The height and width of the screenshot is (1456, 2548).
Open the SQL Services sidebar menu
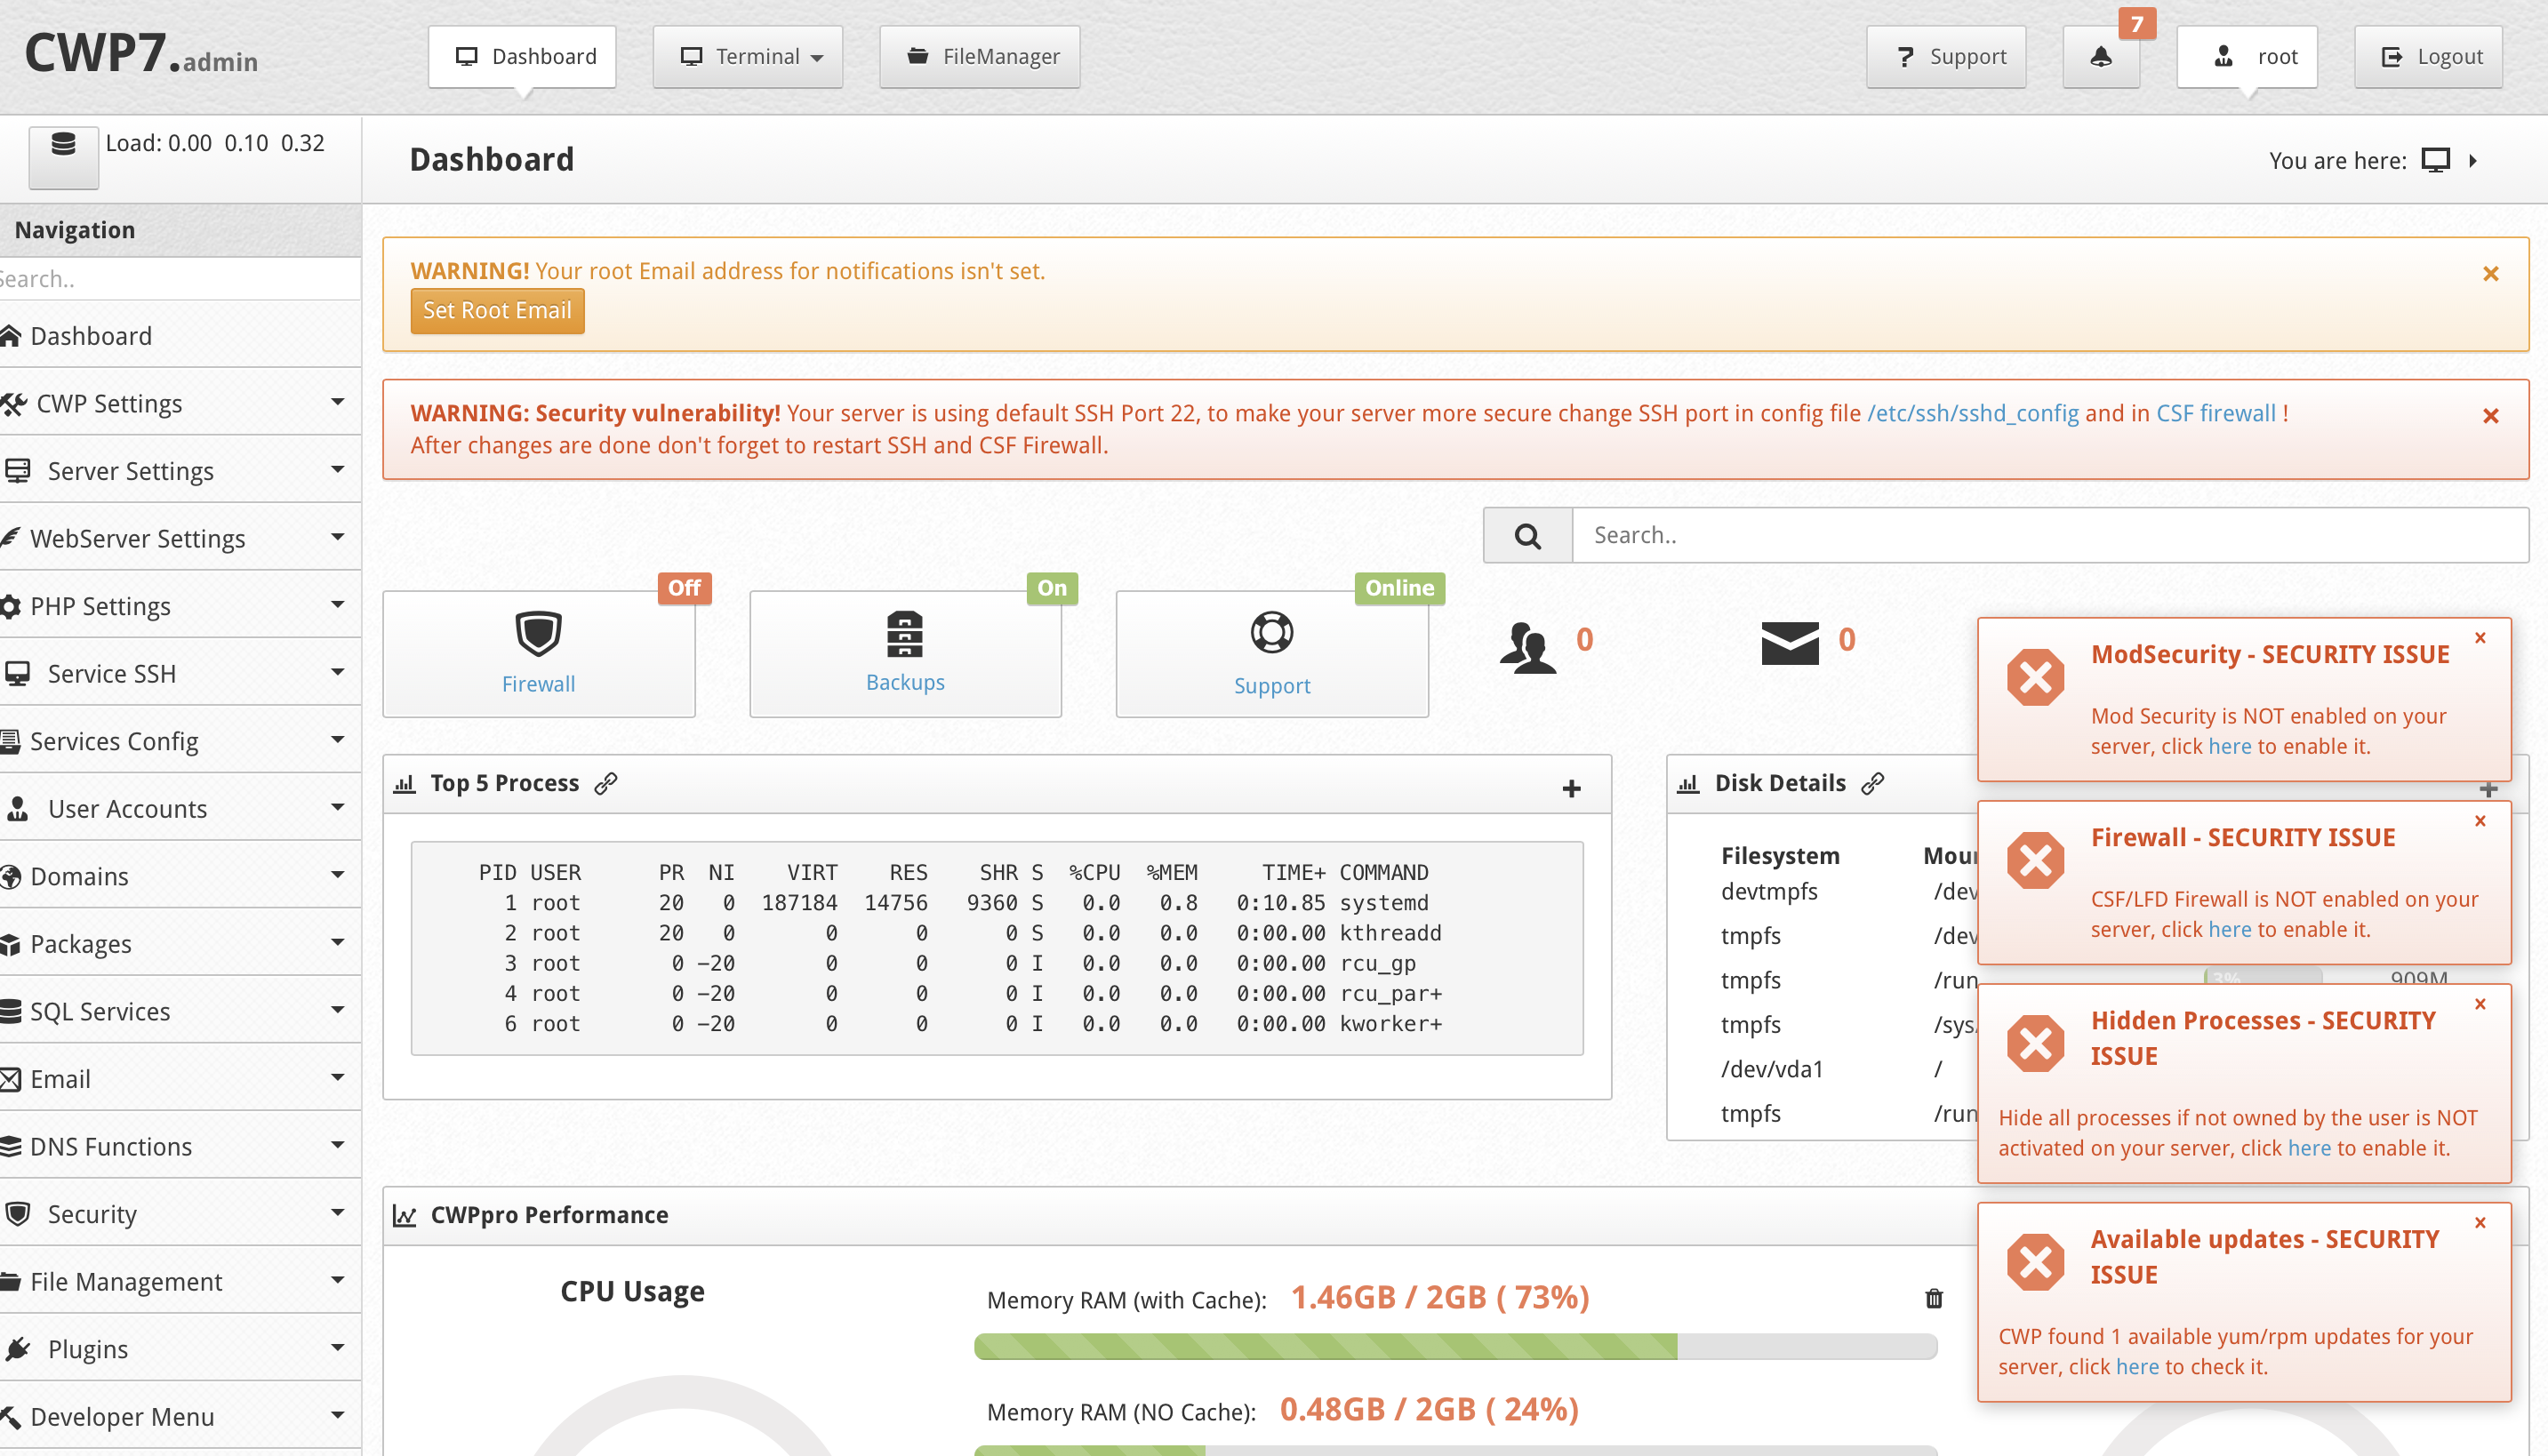pos(180,1011)
